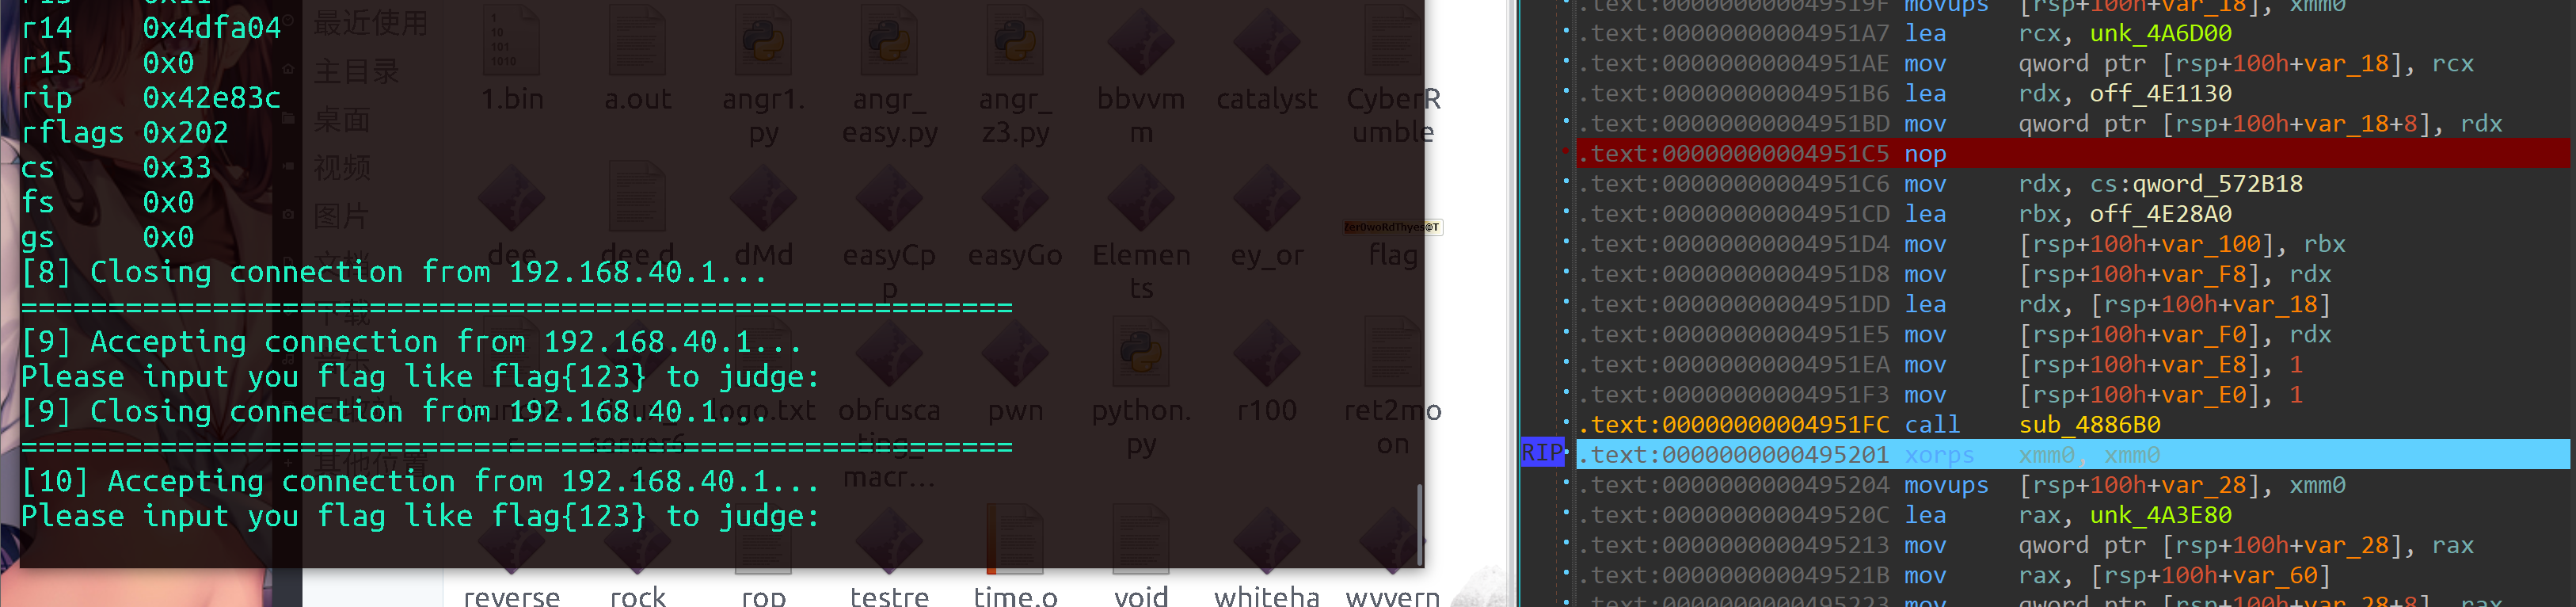
Task: Select the reverse file in file manager
Action: [511, 540]
